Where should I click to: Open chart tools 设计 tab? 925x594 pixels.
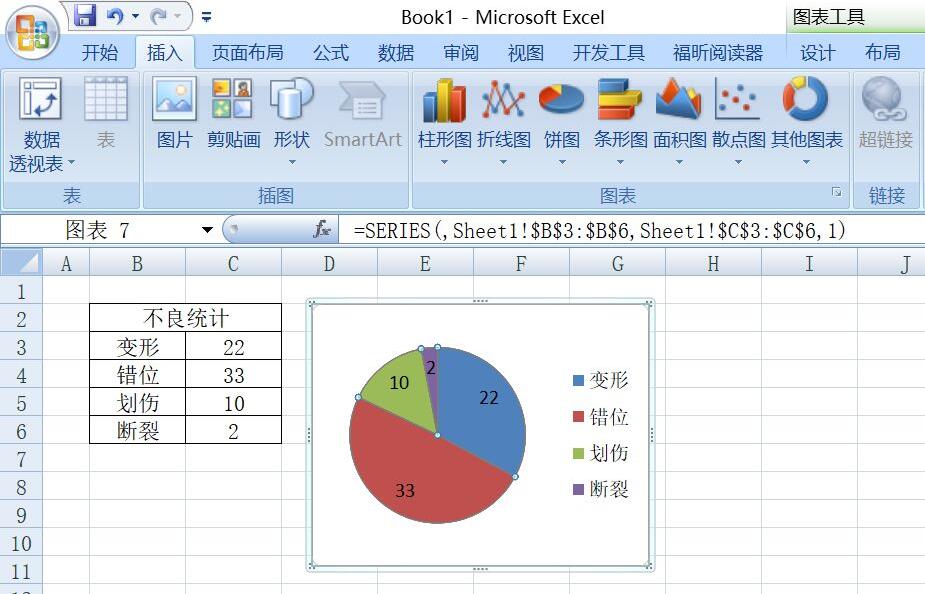pos(818,53)
